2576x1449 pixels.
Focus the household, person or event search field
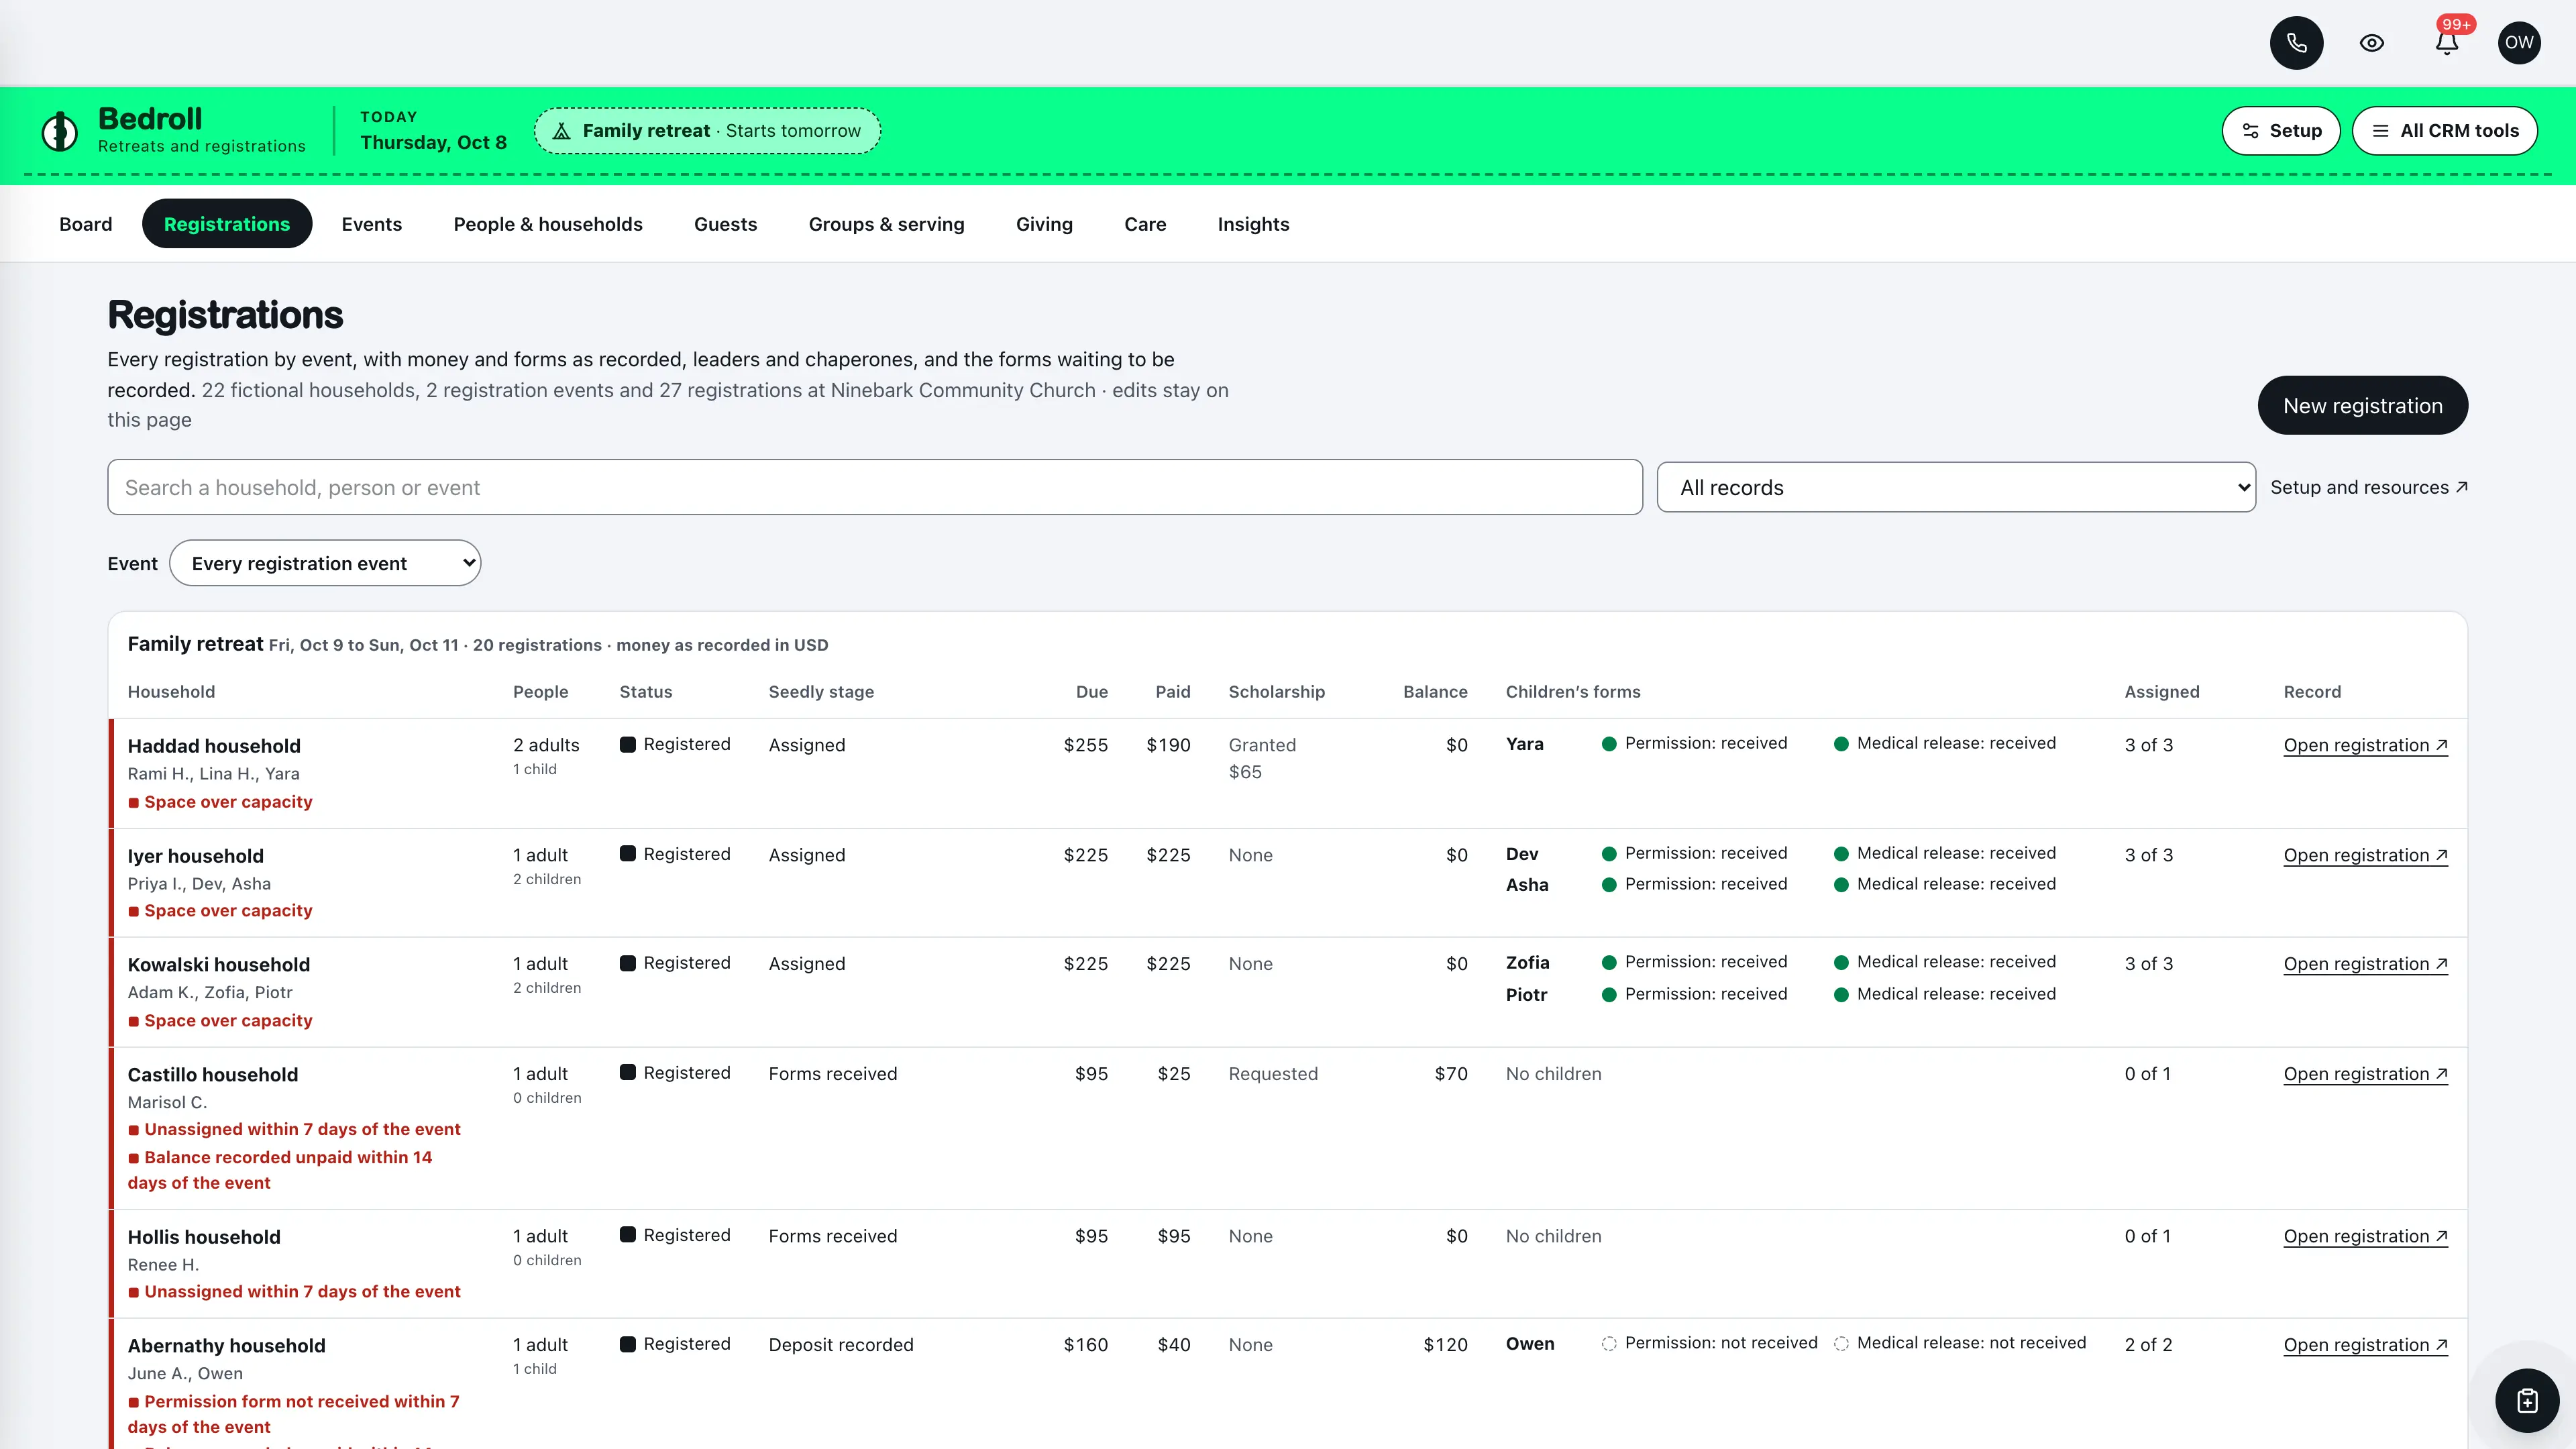875,487
